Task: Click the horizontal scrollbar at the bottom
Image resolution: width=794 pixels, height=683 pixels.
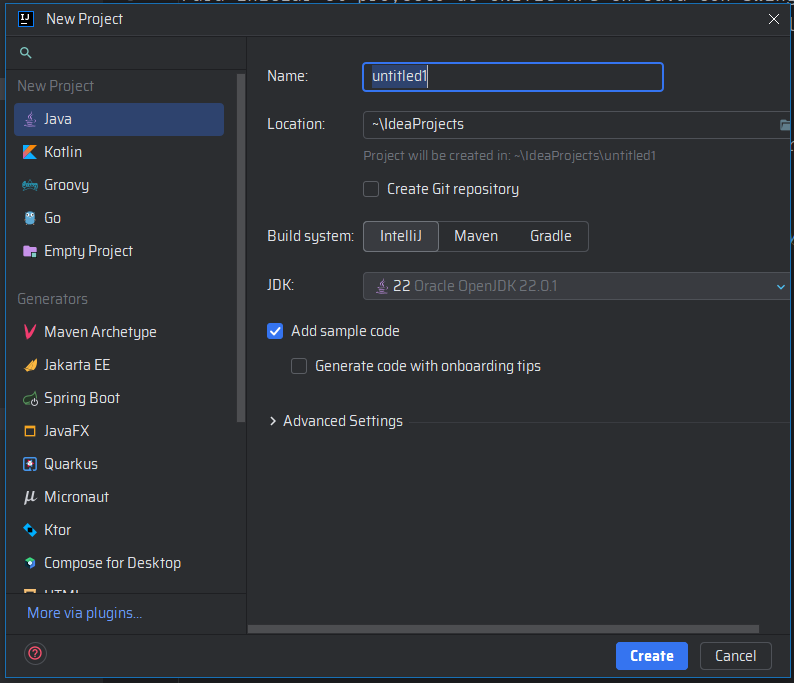Action: 500,629
